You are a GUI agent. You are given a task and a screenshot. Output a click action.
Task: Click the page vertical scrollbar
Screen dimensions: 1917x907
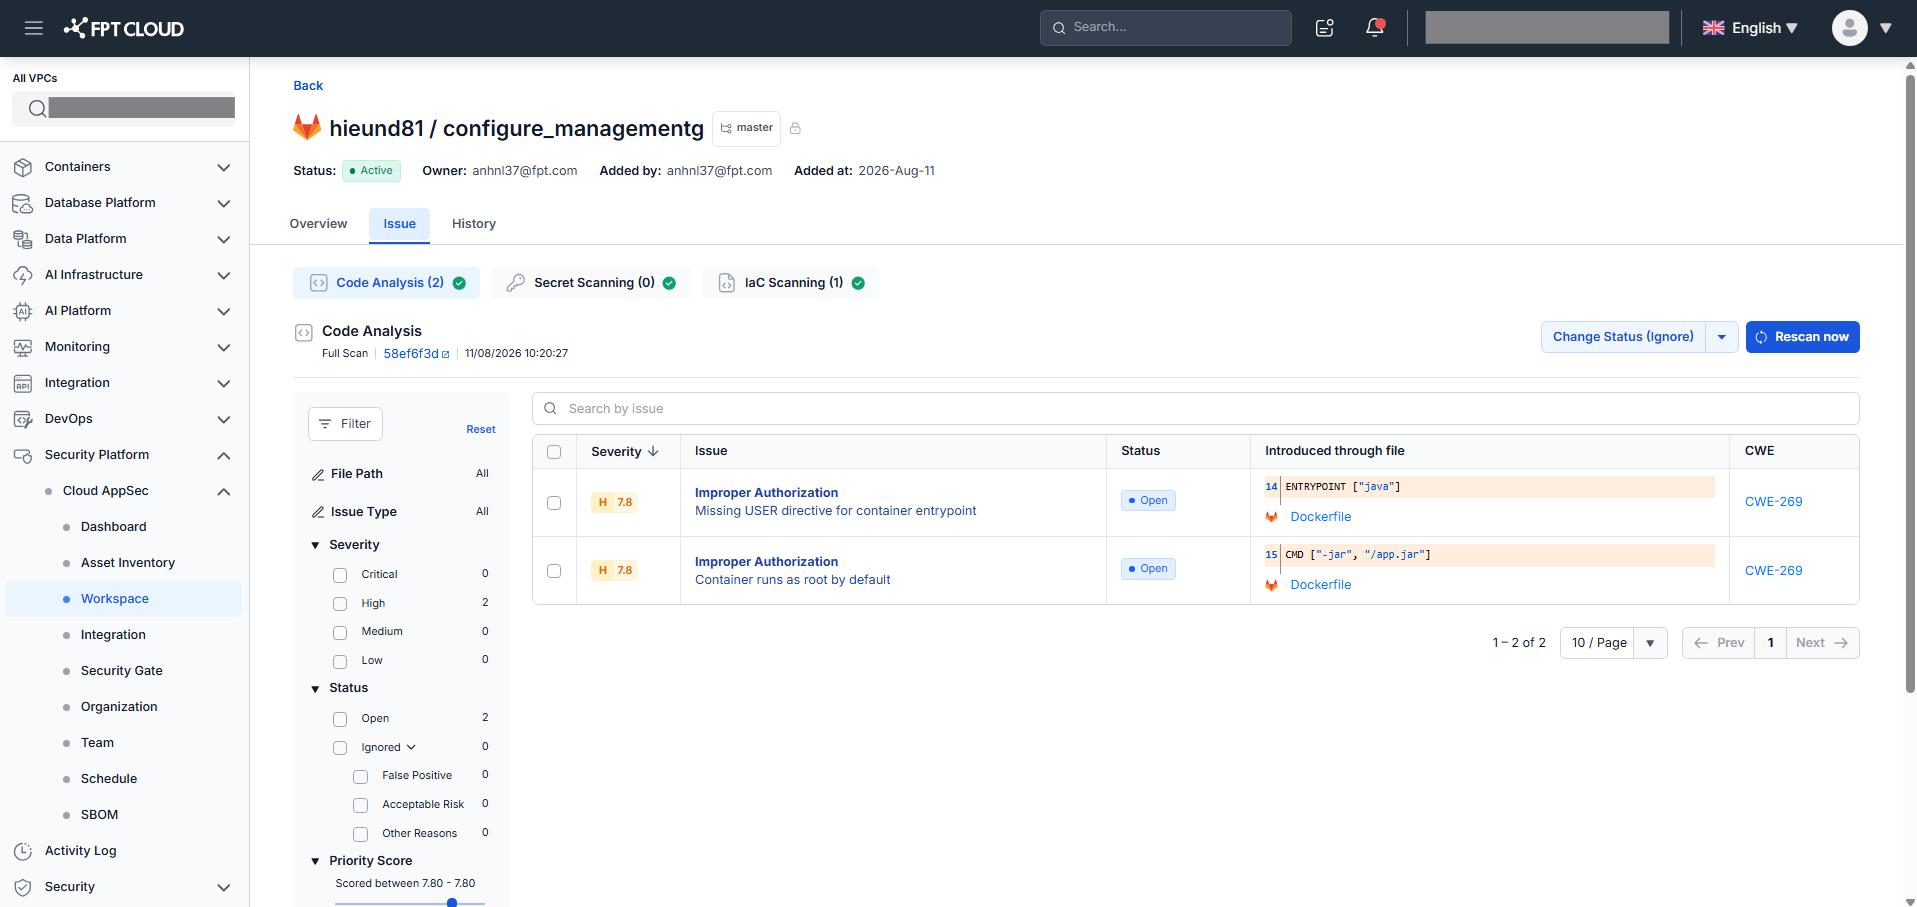coord(1910,383)
